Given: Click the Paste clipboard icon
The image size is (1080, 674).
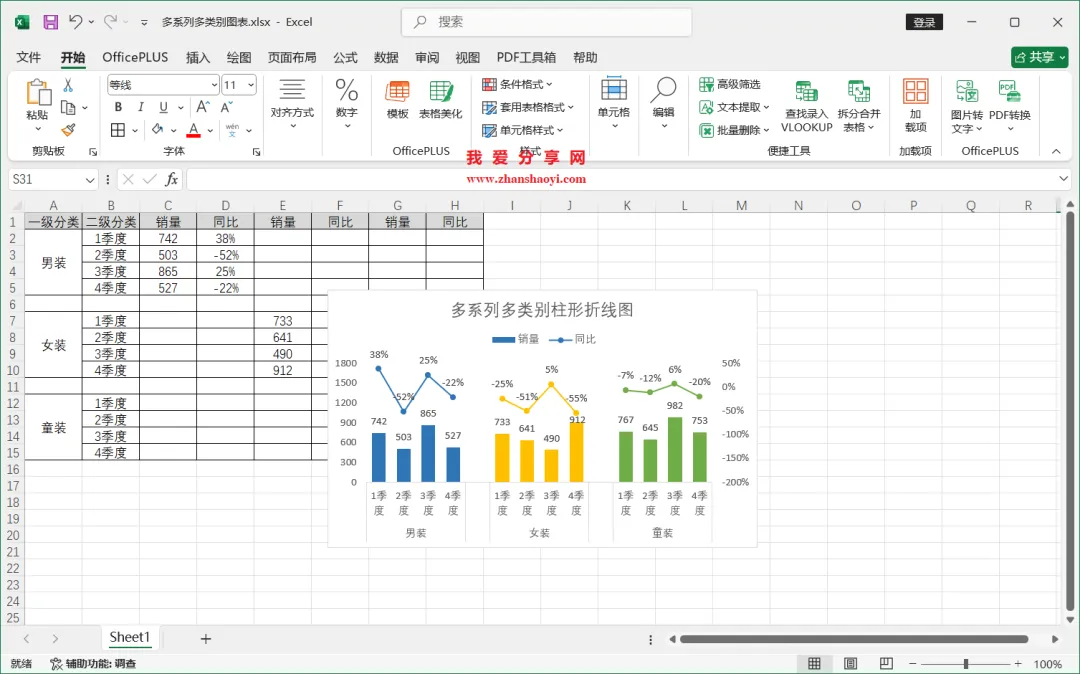Looking at the screenshot, I should click(38, 92).
